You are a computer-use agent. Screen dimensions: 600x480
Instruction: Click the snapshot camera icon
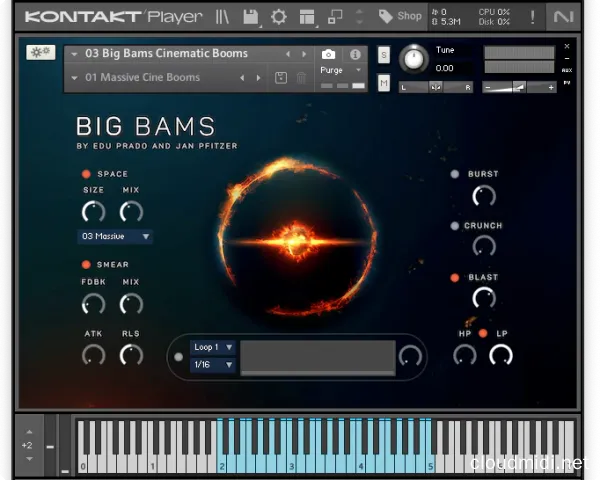[328, 54]
